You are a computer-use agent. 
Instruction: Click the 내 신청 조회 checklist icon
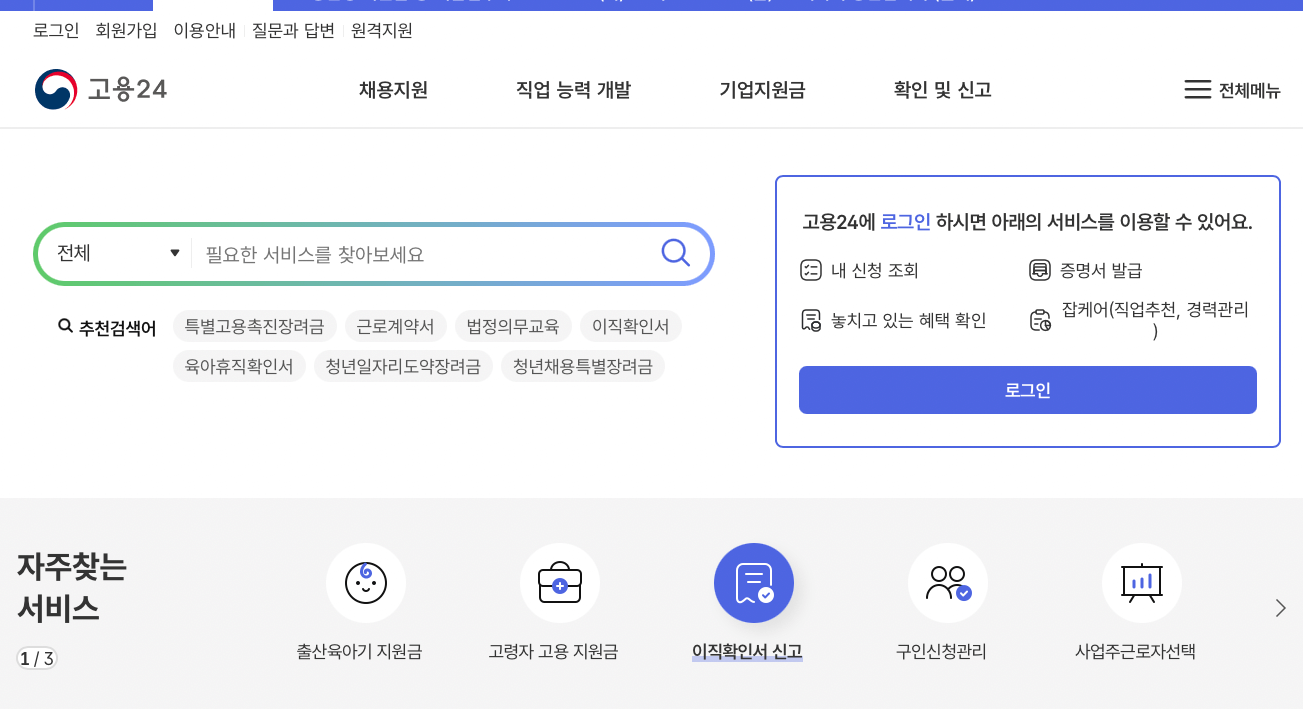coord(812,269)
